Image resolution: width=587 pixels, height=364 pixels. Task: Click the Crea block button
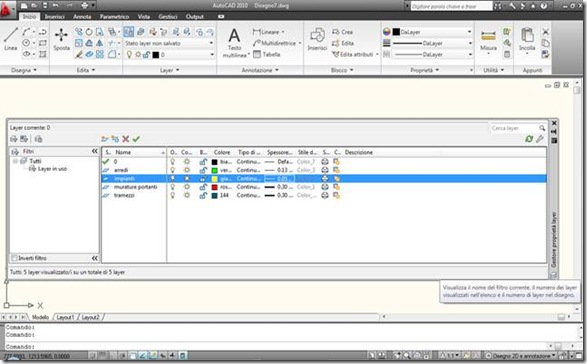343,32
